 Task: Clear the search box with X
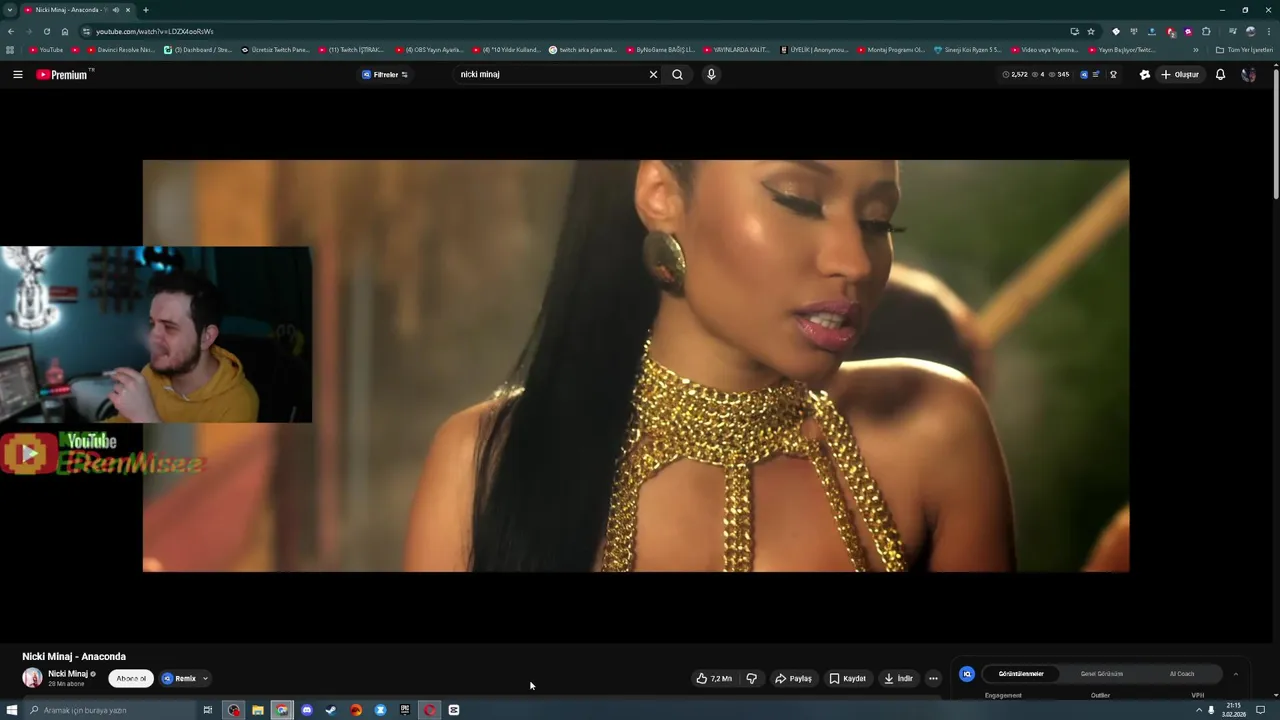point(653,74)
